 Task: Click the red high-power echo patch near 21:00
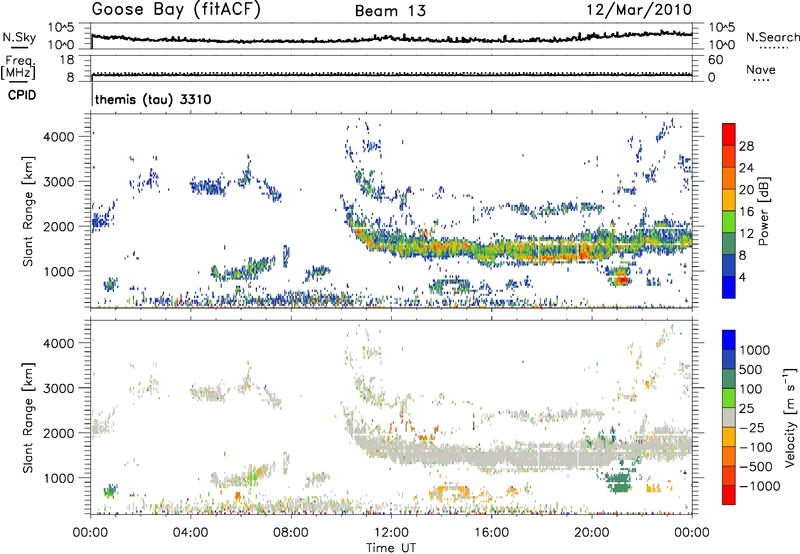pos(622,279)
